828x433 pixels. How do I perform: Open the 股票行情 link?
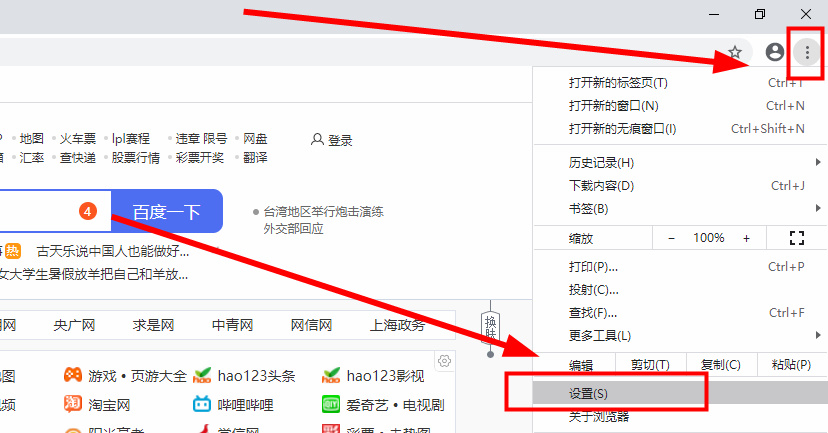(135, 157)
